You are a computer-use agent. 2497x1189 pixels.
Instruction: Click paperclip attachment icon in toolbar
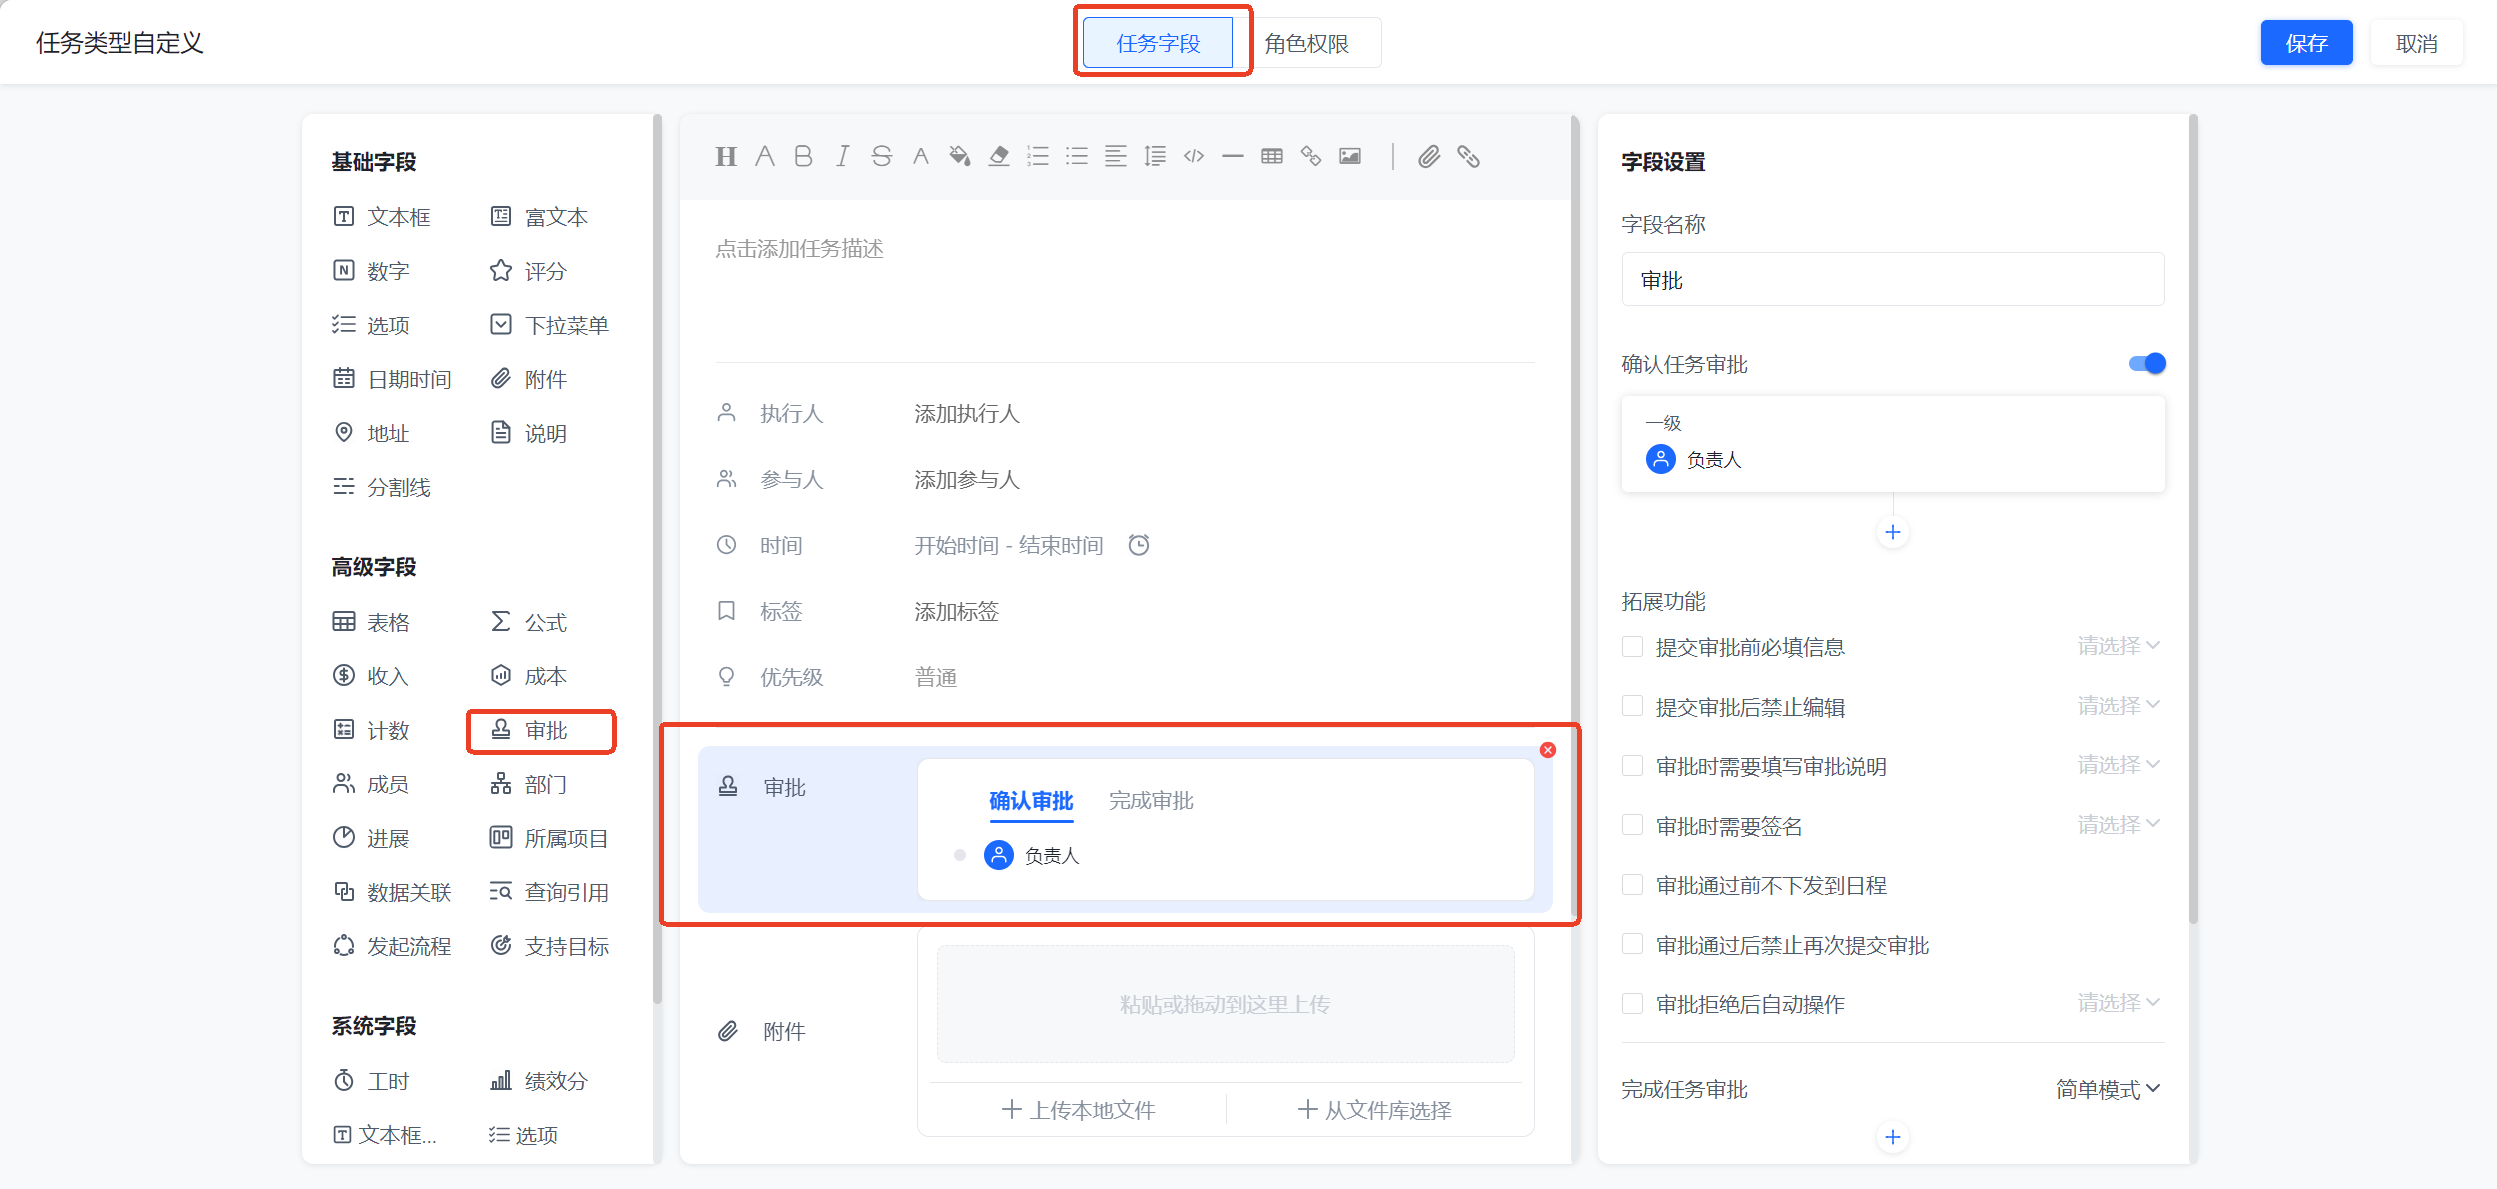[x=1429, y=156]
